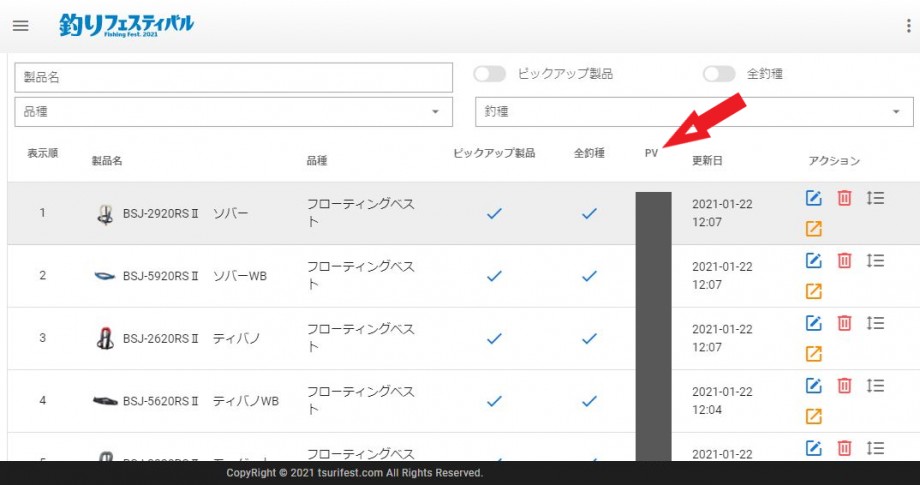Click product thumbnail of BSJ-2920RSⅡ ソバー
The height and width of the screenshot is (485, 920).
(106, 214)
